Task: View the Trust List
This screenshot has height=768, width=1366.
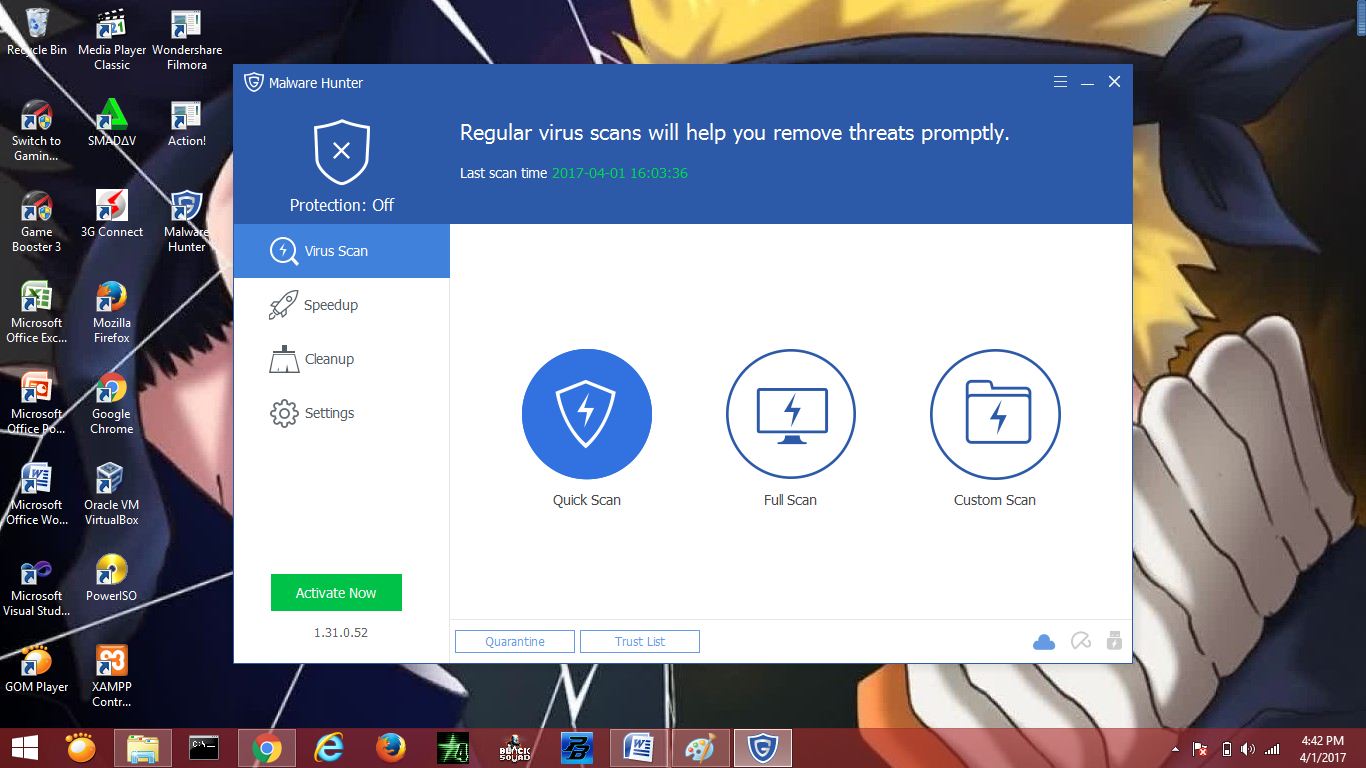Action: tap(639, 641)
